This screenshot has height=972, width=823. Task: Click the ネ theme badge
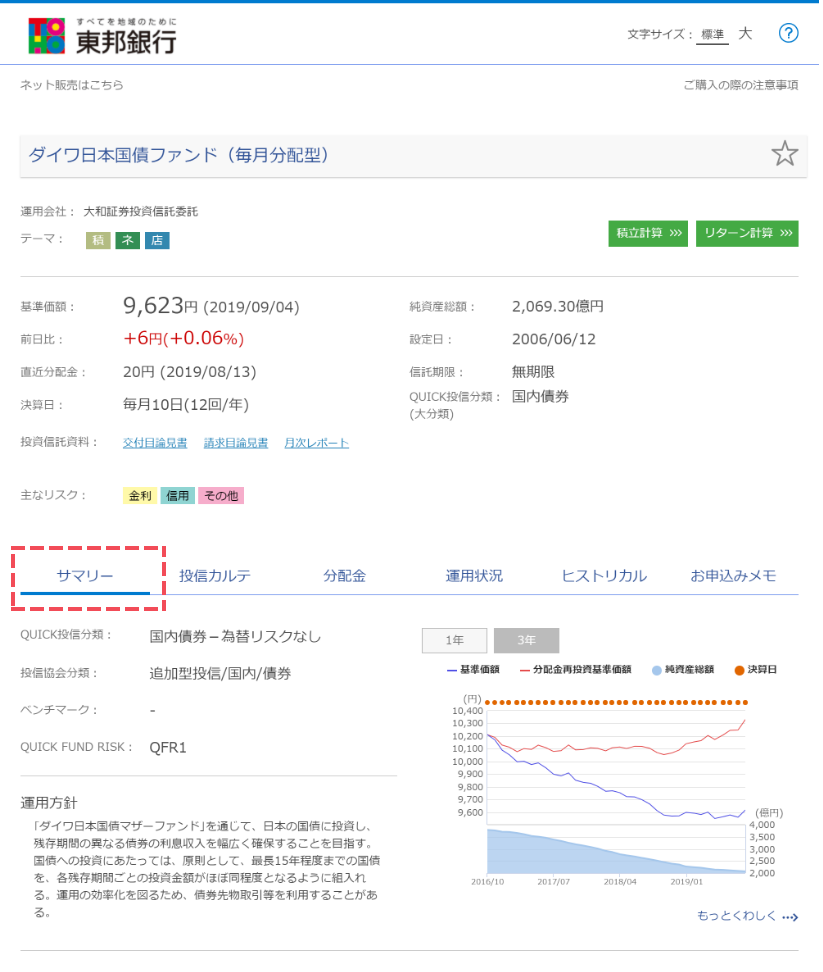coord(128,240)
